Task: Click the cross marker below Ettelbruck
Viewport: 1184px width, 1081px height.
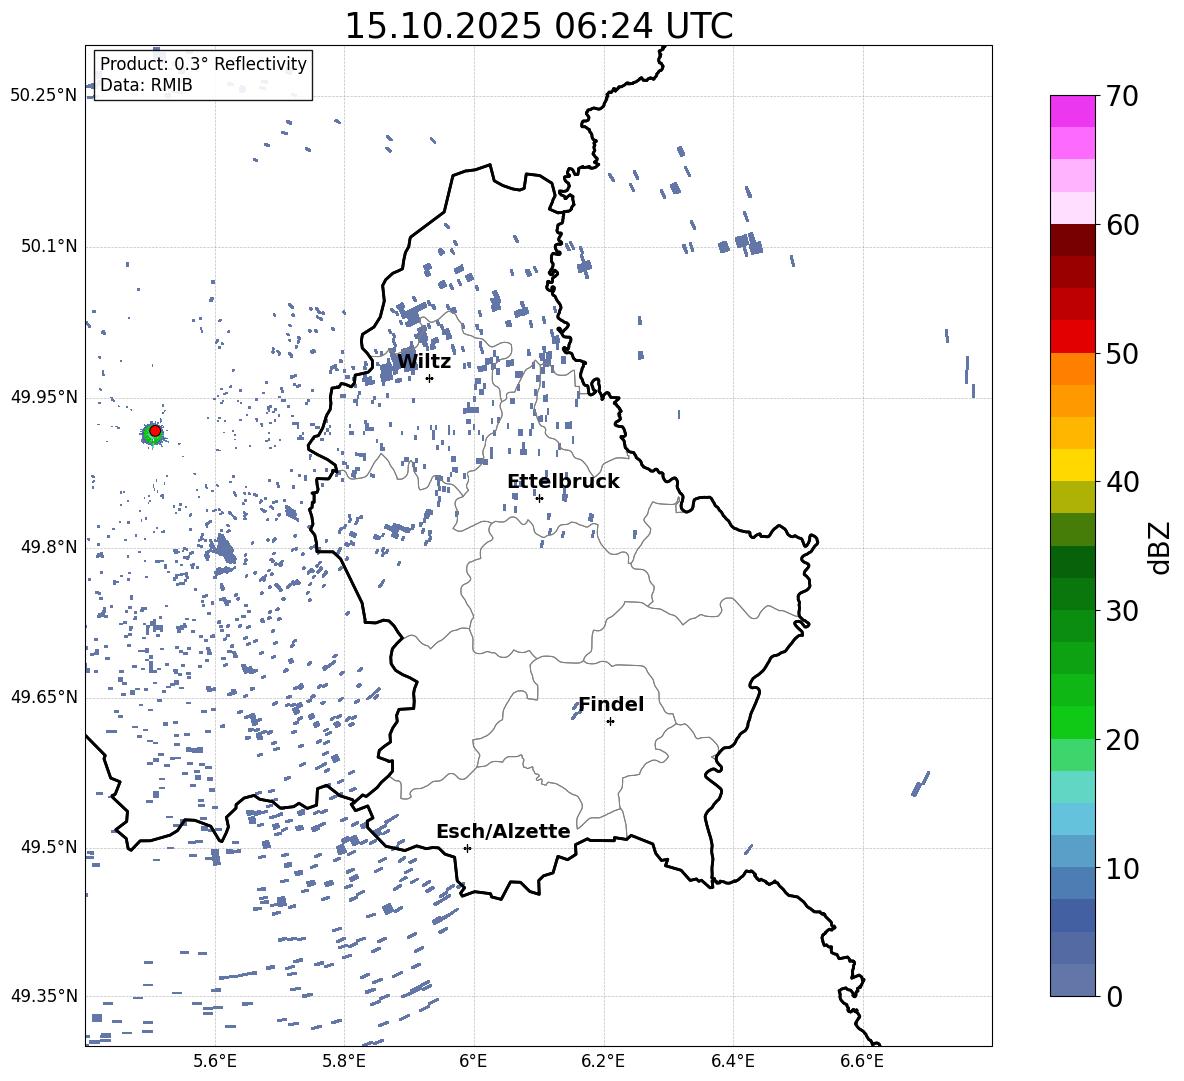Action: [x=539, y=498]
